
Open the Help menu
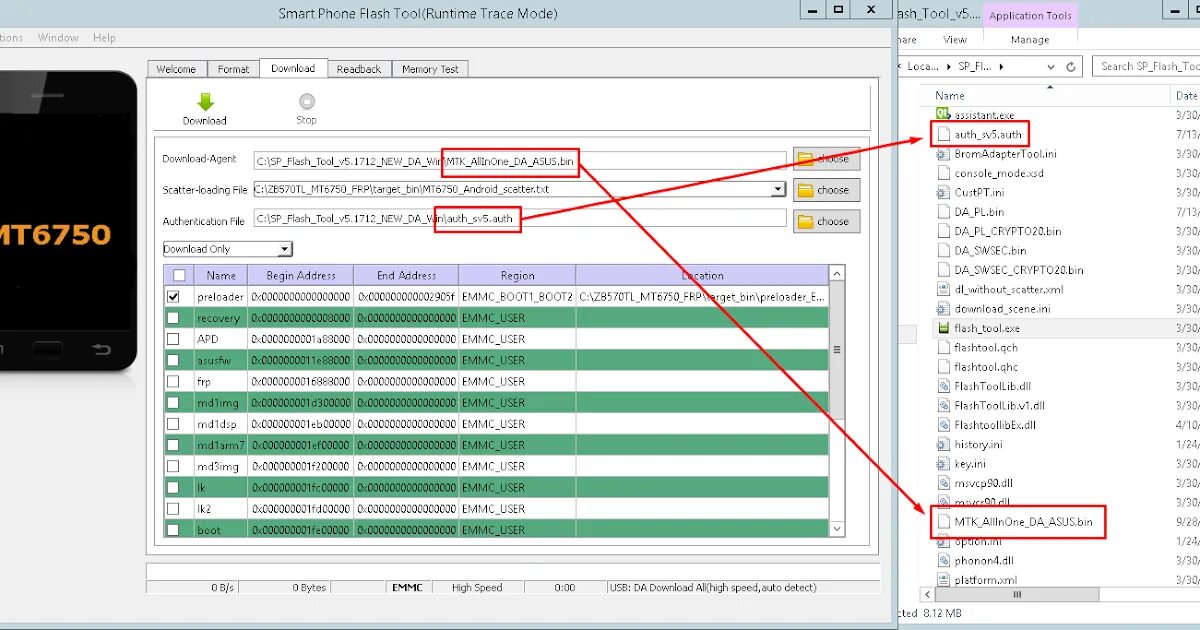coord(104,38)
